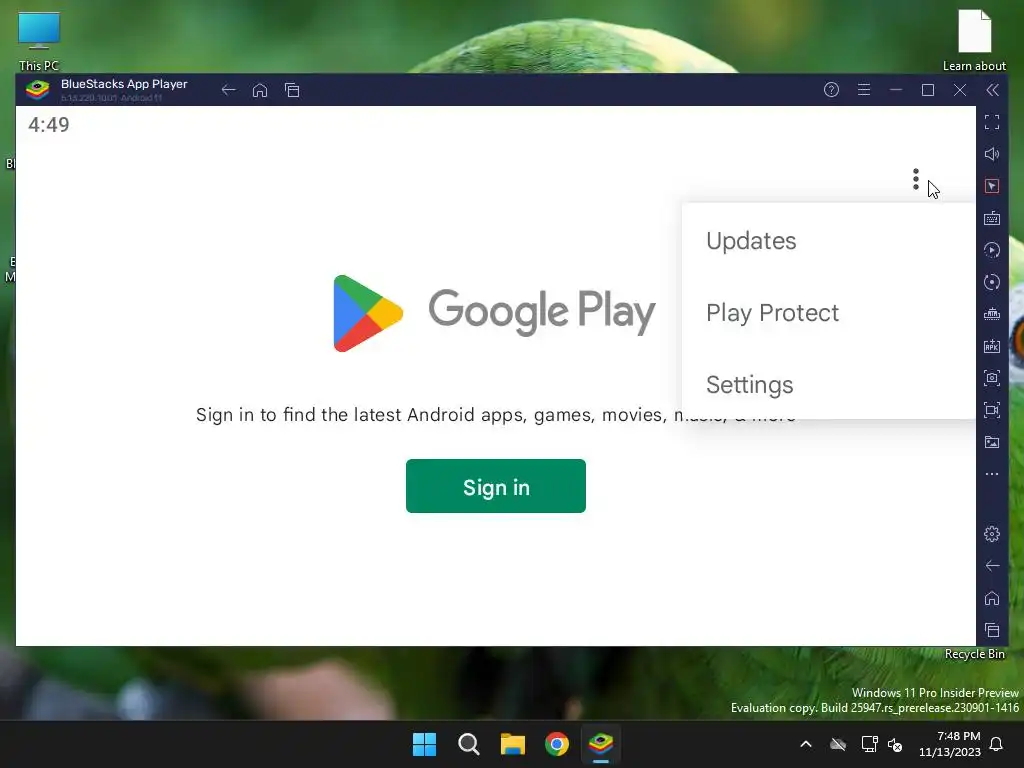Viewport: 1024px width, 768px height.
Task: Open File Explorer from the taskbar
Action: [513, 744]
